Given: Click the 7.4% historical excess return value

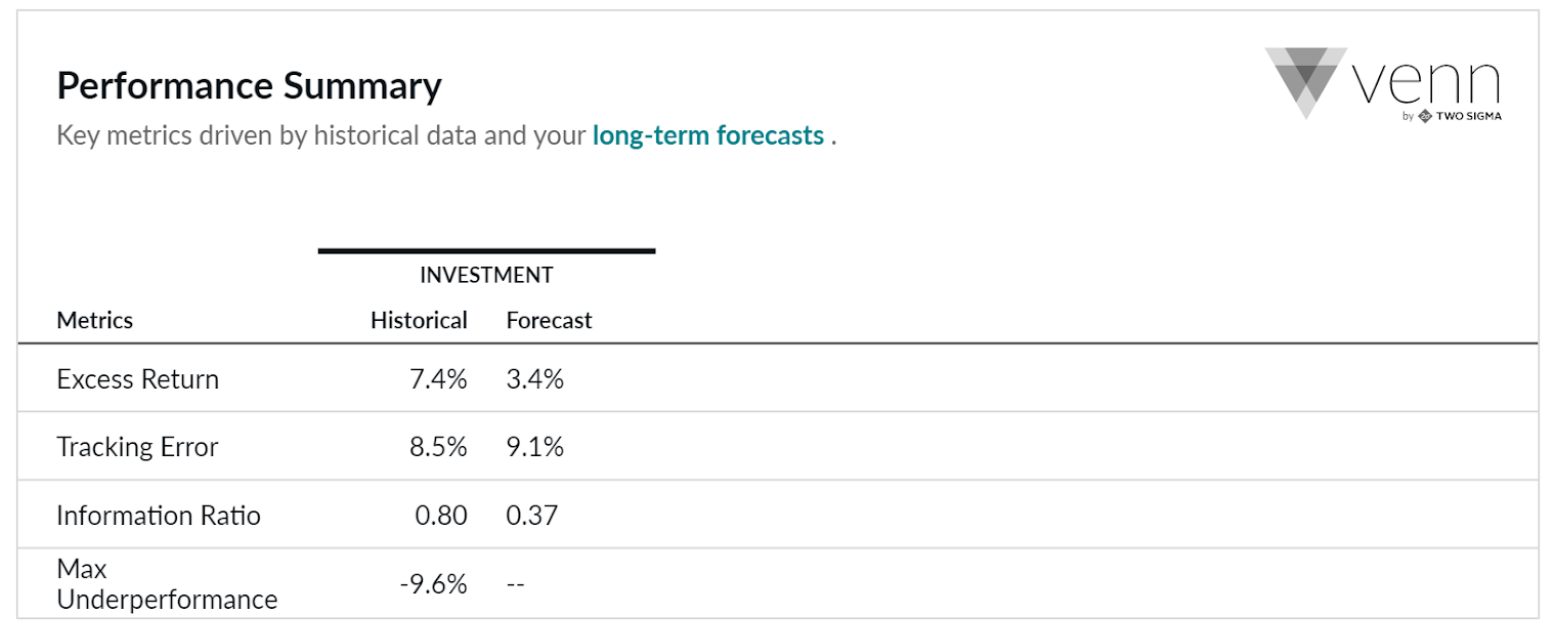Looking at the screenshot, I should tap(439, 380).
